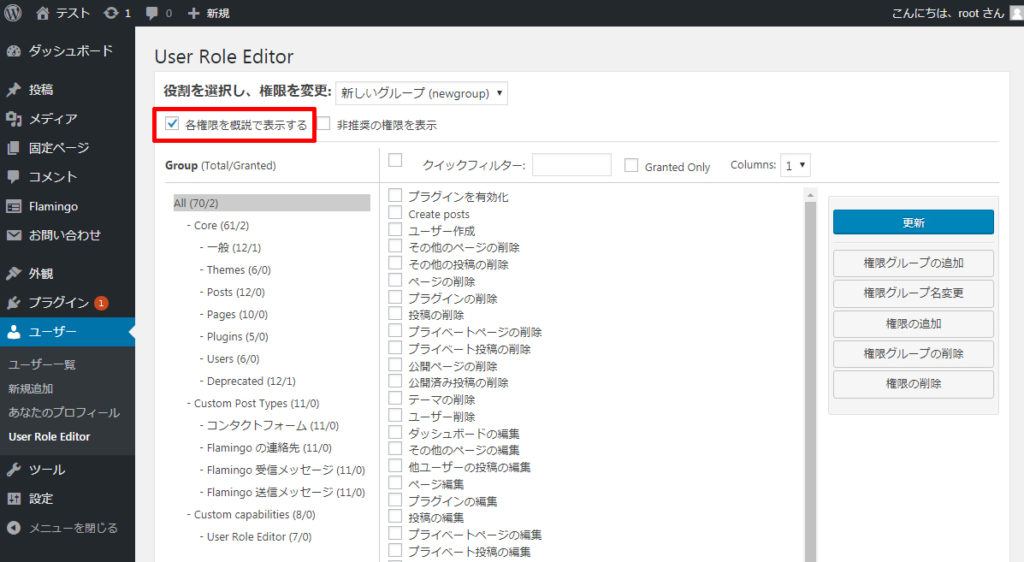This screenshot has width=1024, height=562.
Task: Click the WordPress logo icon
Action: click(x=14, y=13)
